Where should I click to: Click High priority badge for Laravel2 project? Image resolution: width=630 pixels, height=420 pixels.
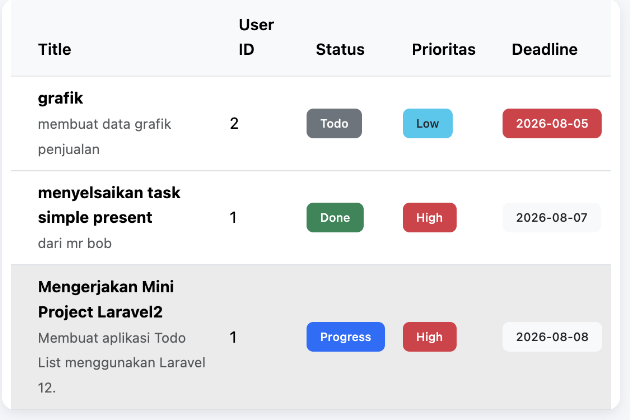pyautogui.click(x=430, y=337)
